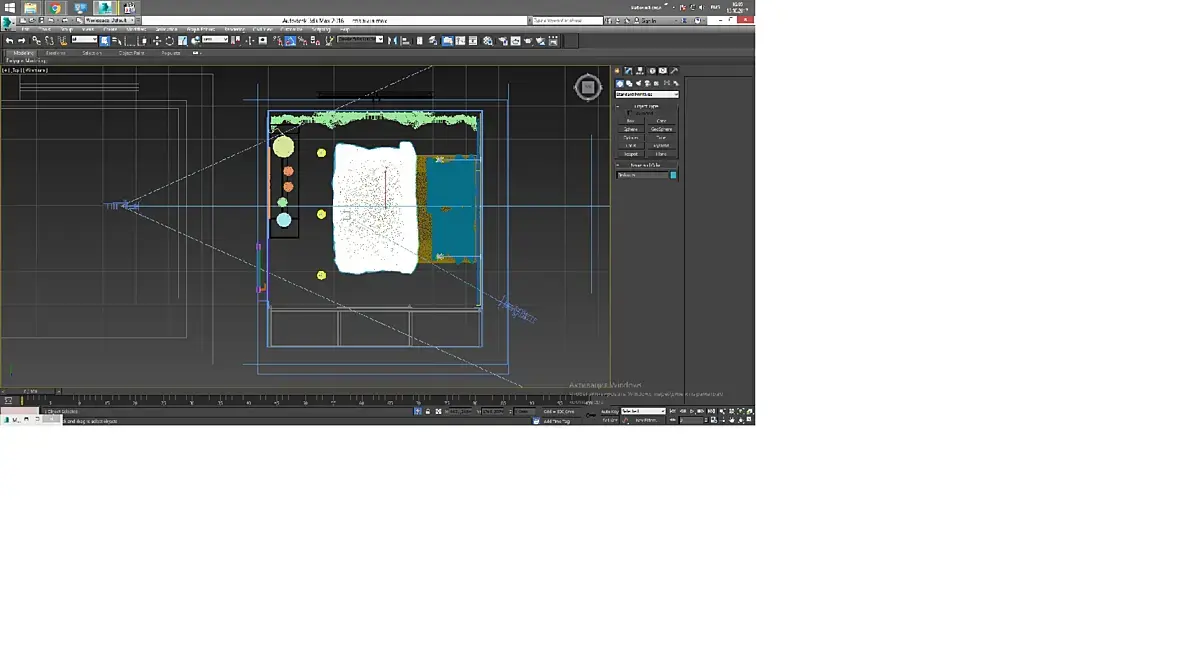Click the ViewCube in viewport
1180x664 pixels.
[588, 87]
